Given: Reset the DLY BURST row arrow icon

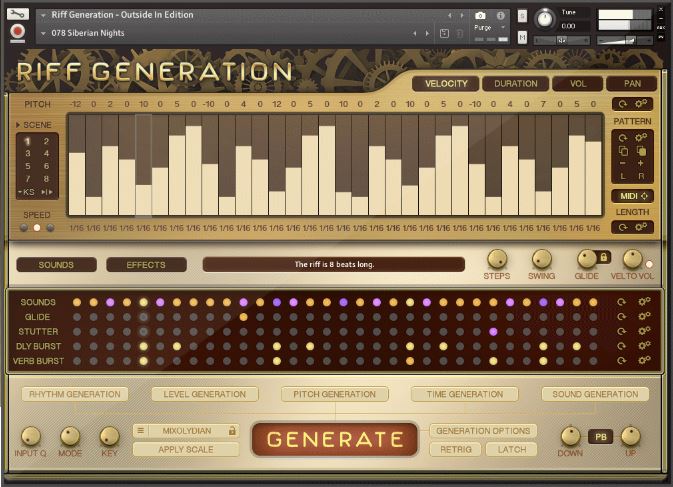Looking at the screenshot, I should (x=621, y=346).
